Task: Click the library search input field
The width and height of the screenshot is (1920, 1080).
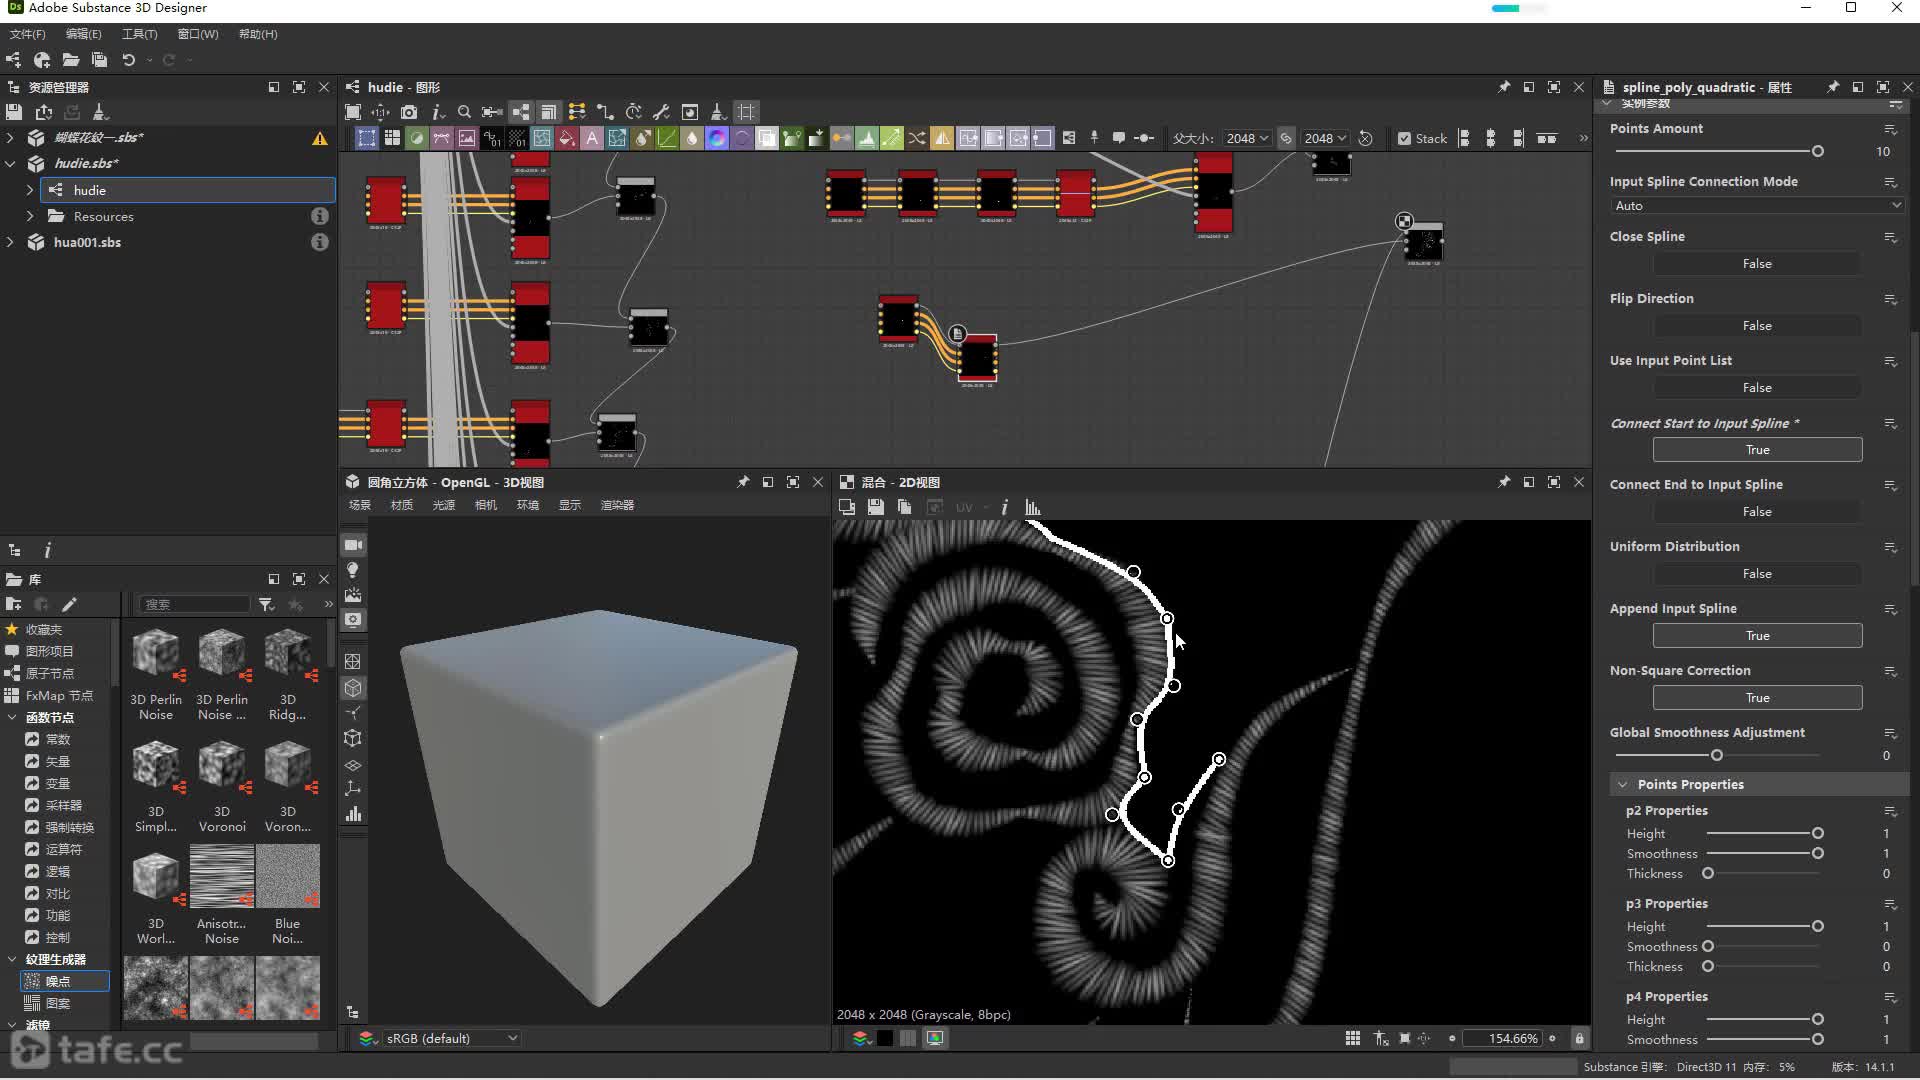Action: 195,604
